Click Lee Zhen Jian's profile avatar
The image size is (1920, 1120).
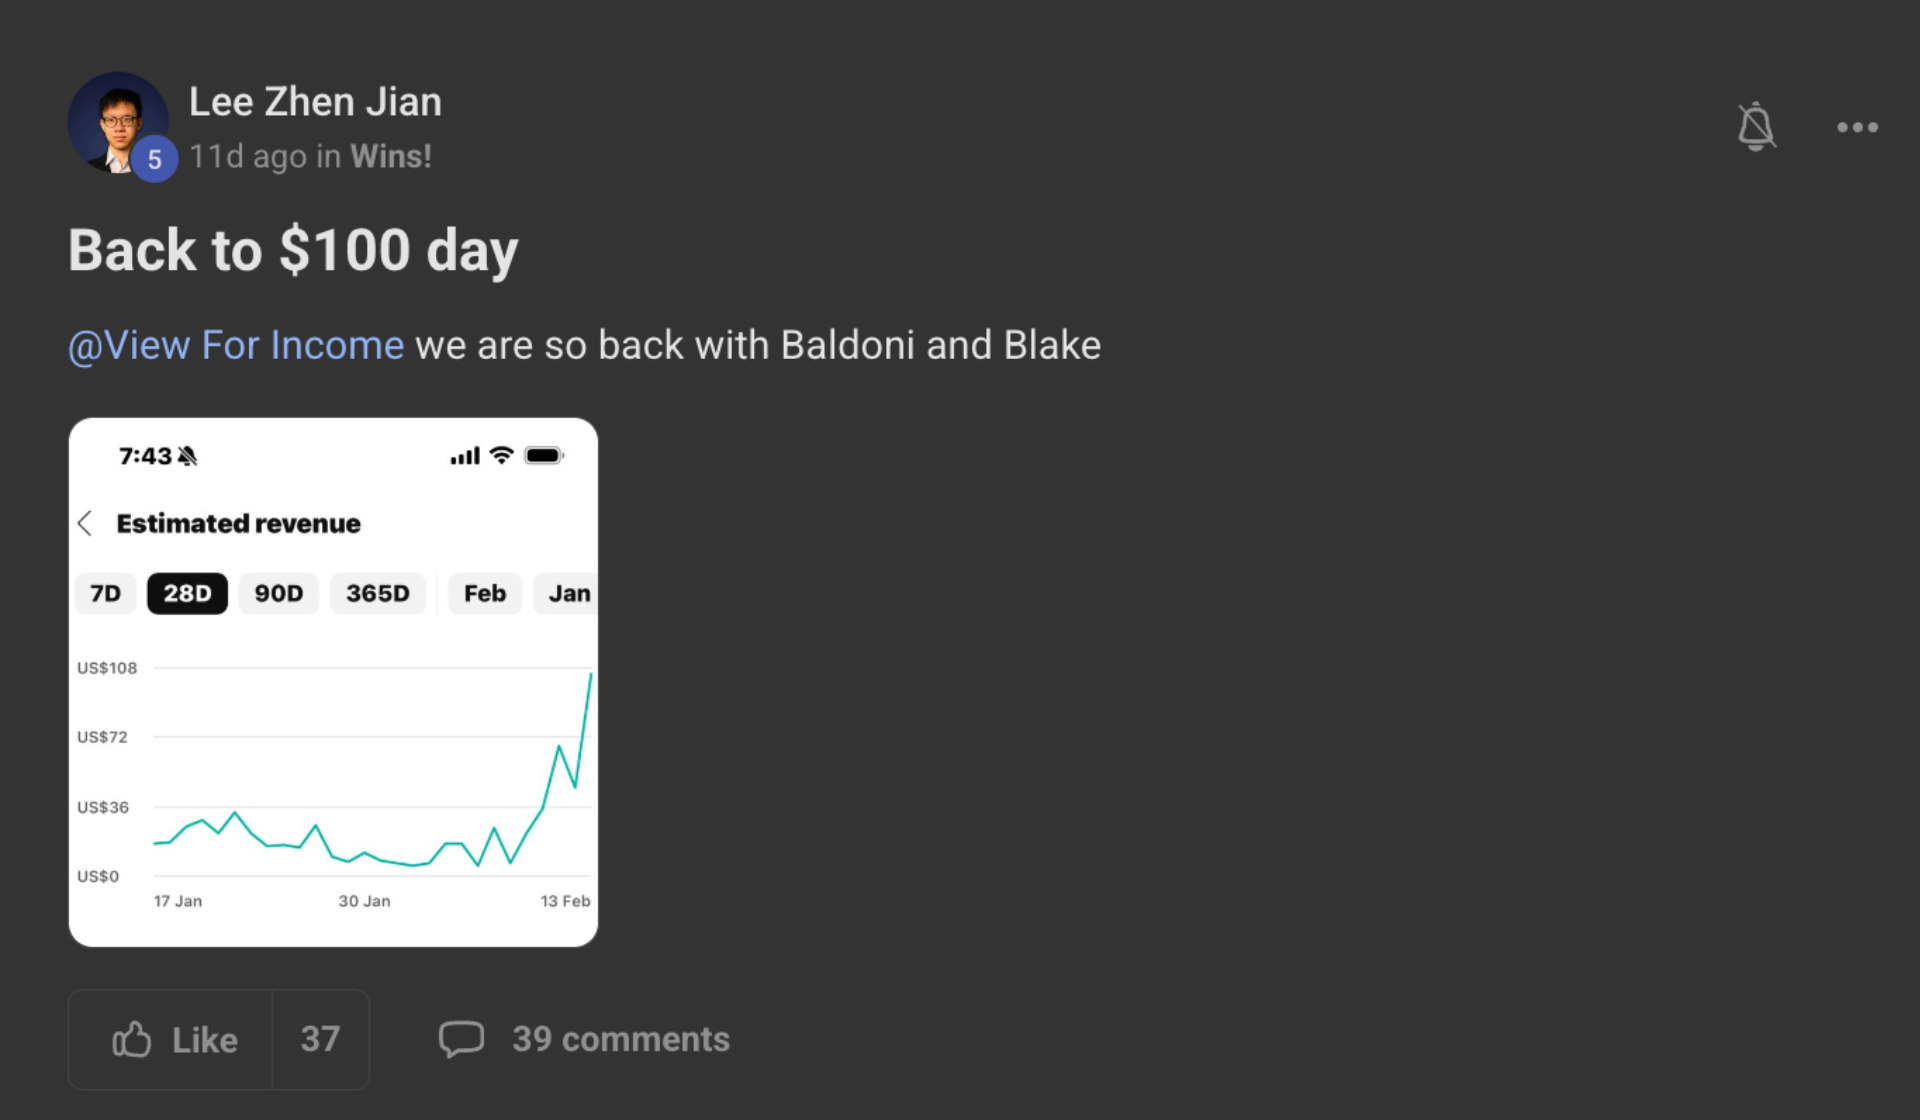tap(115, 120)
